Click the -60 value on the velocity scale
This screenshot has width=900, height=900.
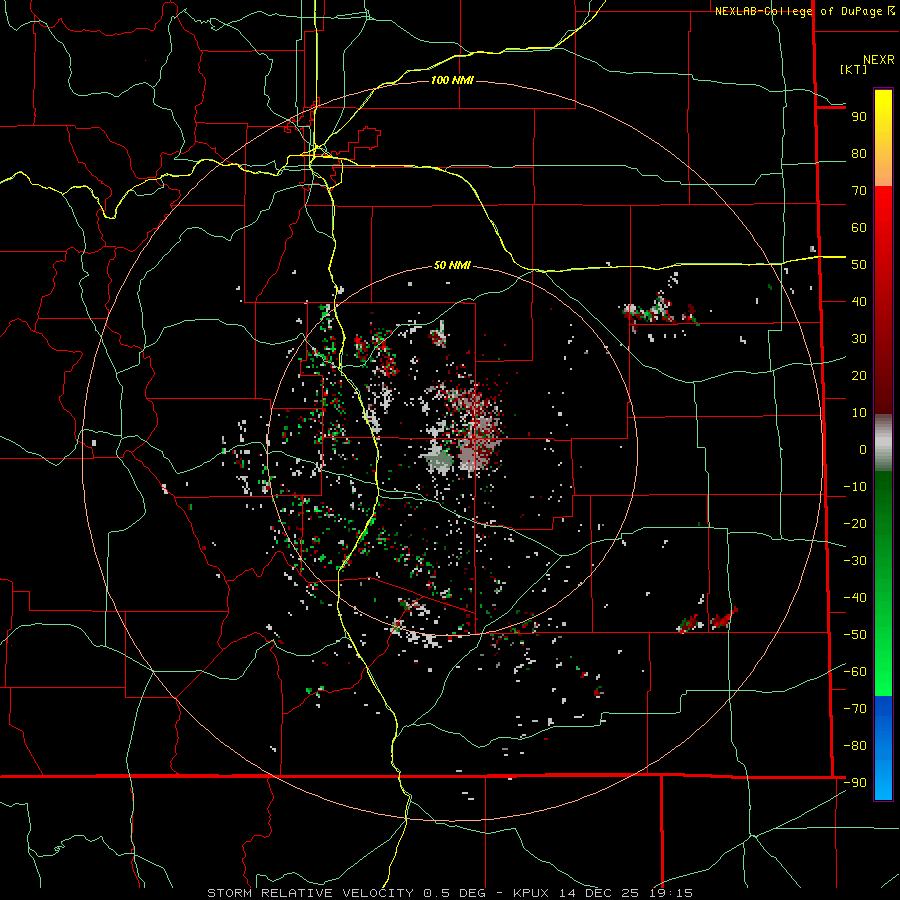[855, 672]
